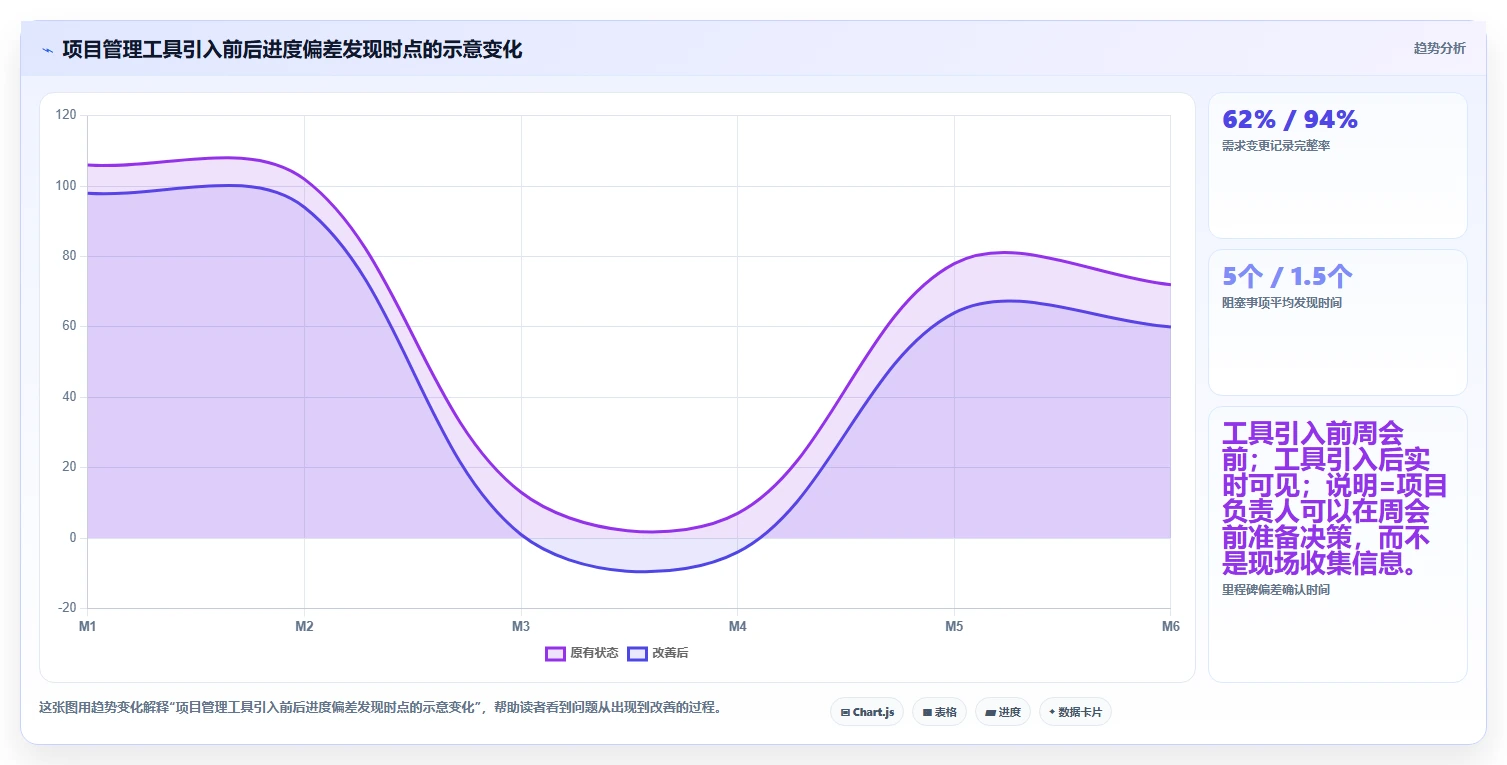Screen dimensions: 1507x765
Task: Click the -20 y-axis value
Action: (67, 608)
